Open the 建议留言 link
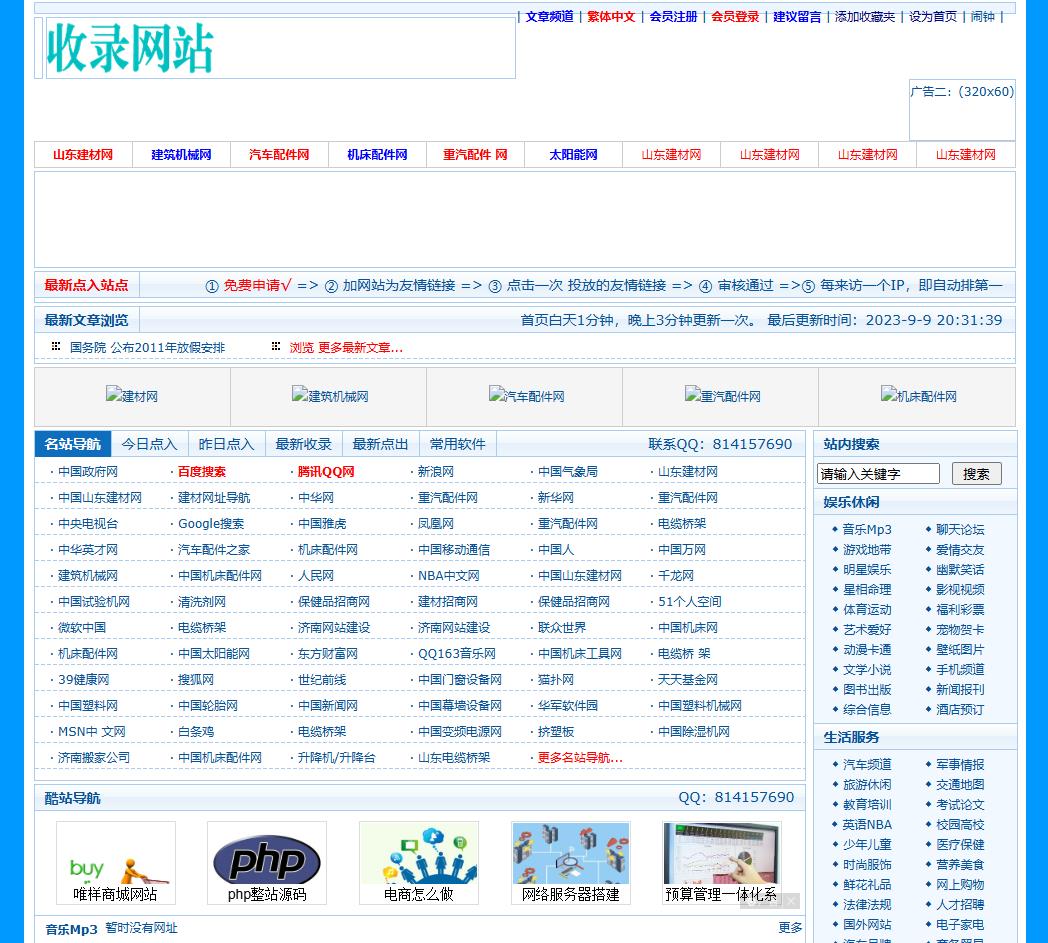 (x=797, y=17)
